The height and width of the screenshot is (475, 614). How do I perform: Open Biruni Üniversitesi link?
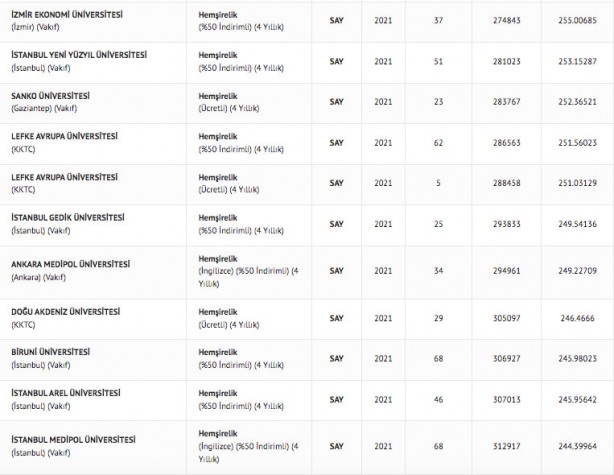(x=50, y=352)
